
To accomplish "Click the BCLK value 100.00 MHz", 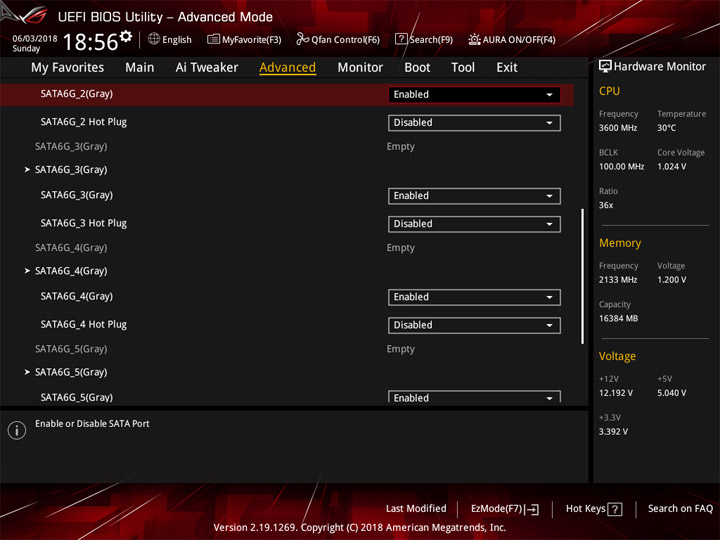I will (621, 167).
